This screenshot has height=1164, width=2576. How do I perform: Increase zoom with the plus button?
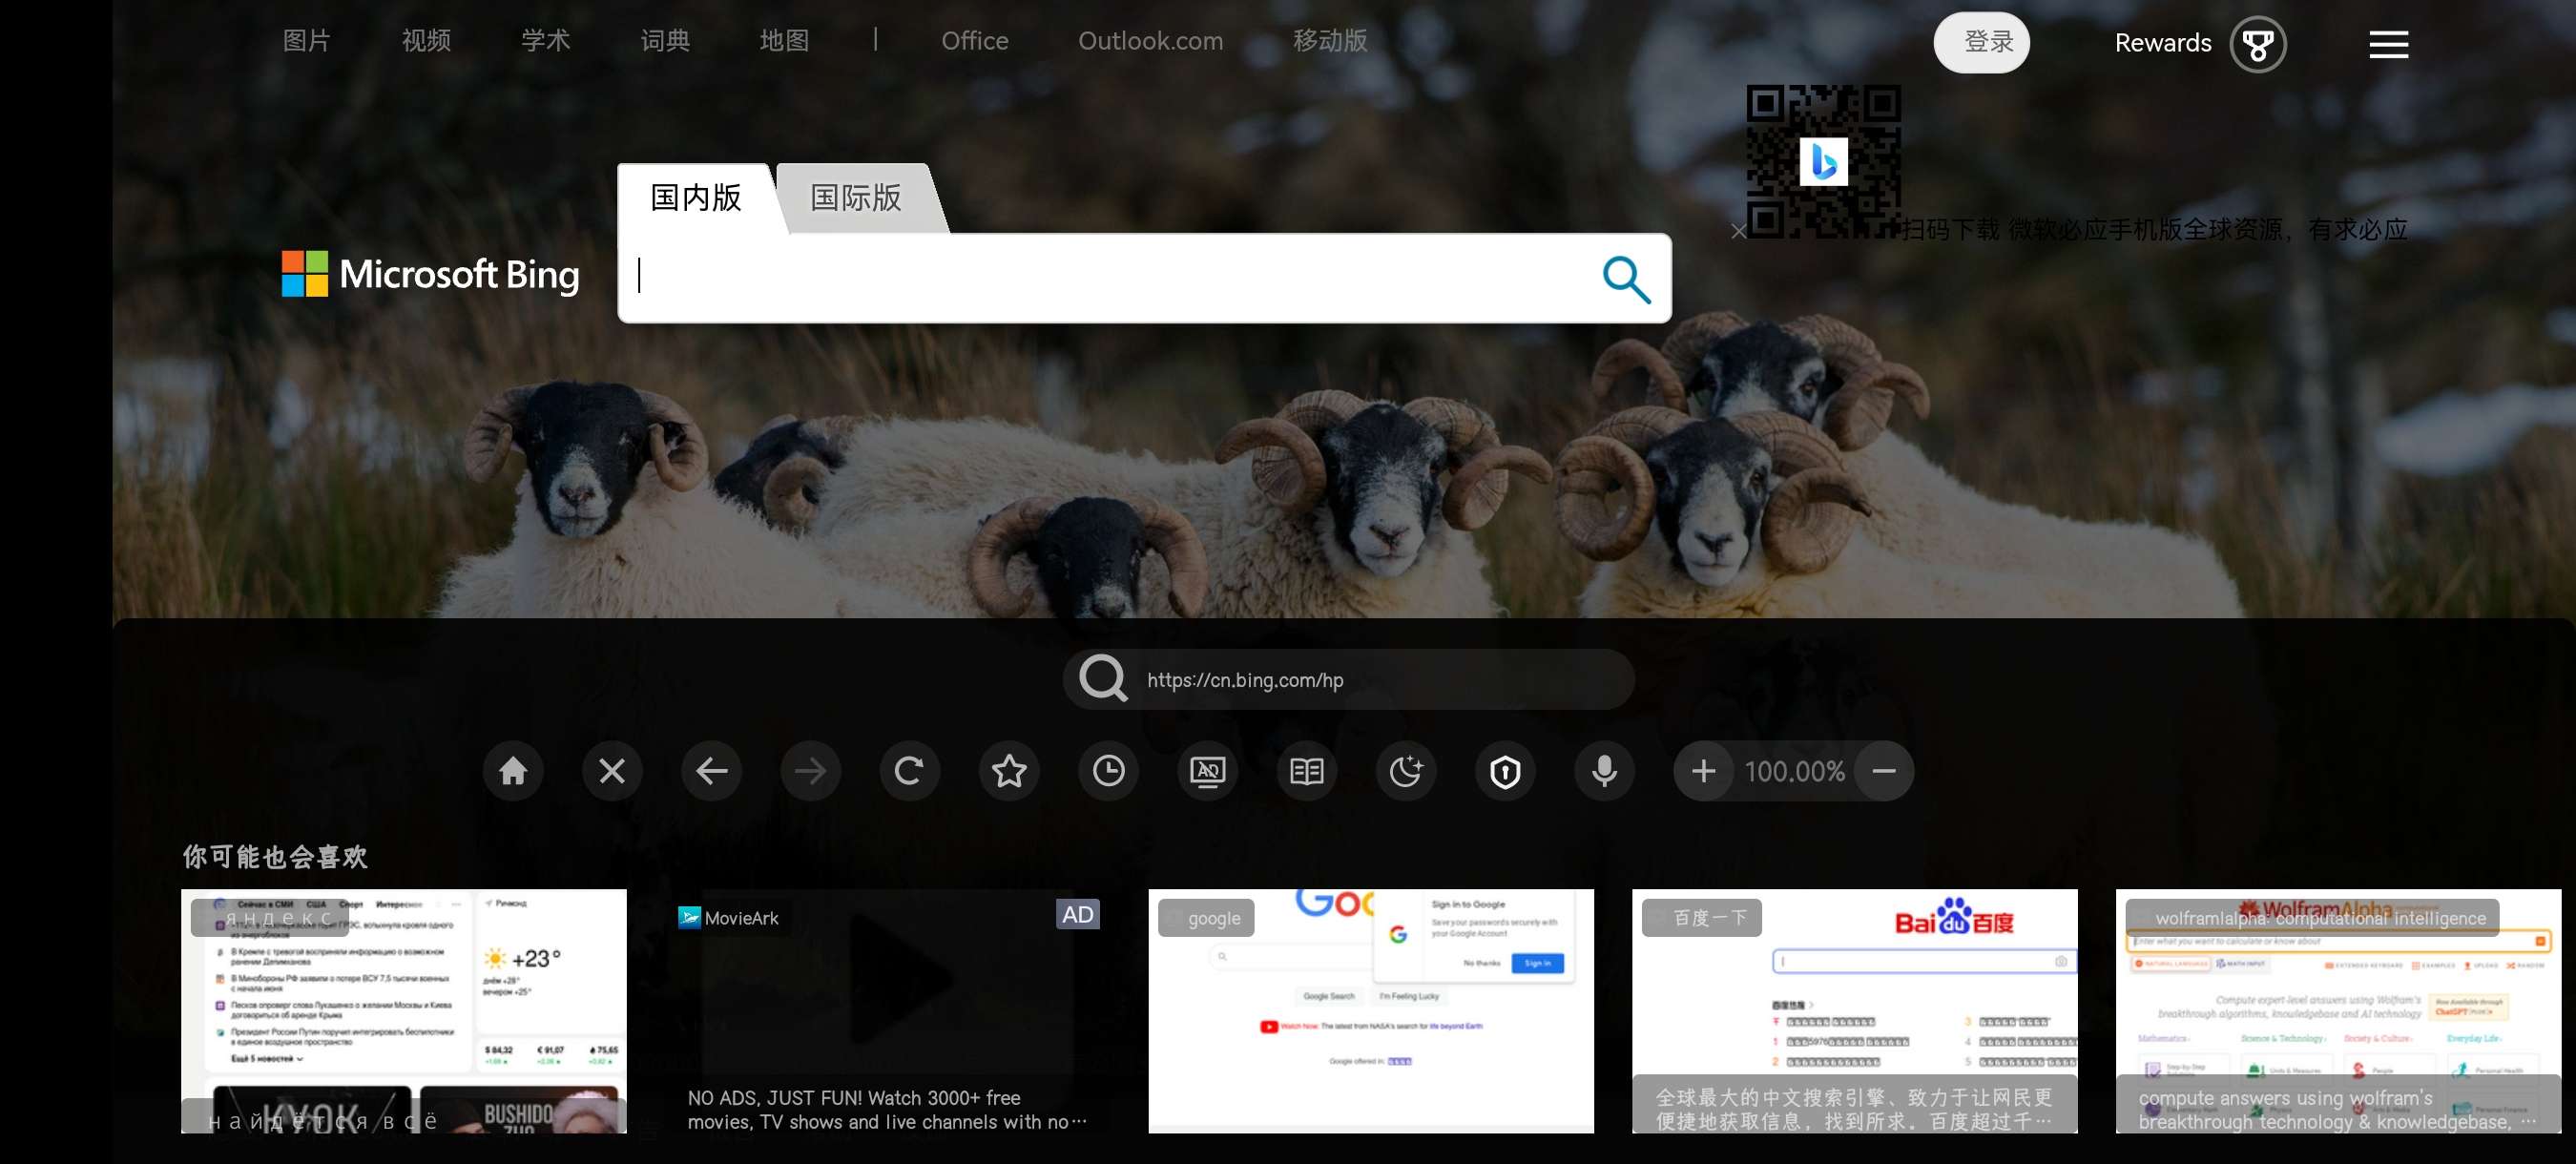pos(1704,771)
